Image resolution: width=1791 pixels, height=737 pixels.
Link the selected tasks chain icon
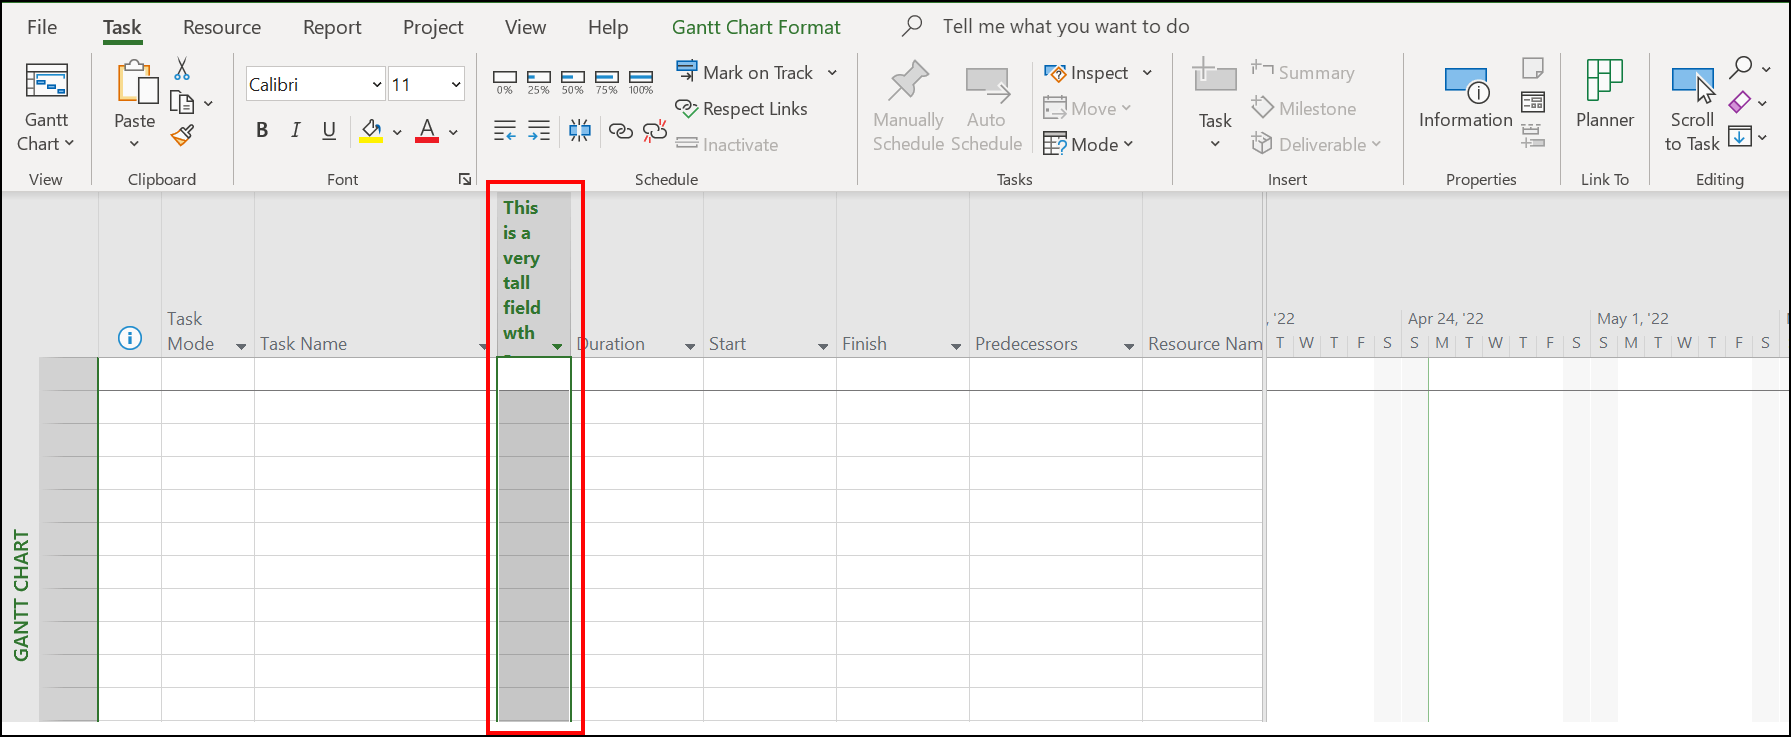tap(621, 131)
